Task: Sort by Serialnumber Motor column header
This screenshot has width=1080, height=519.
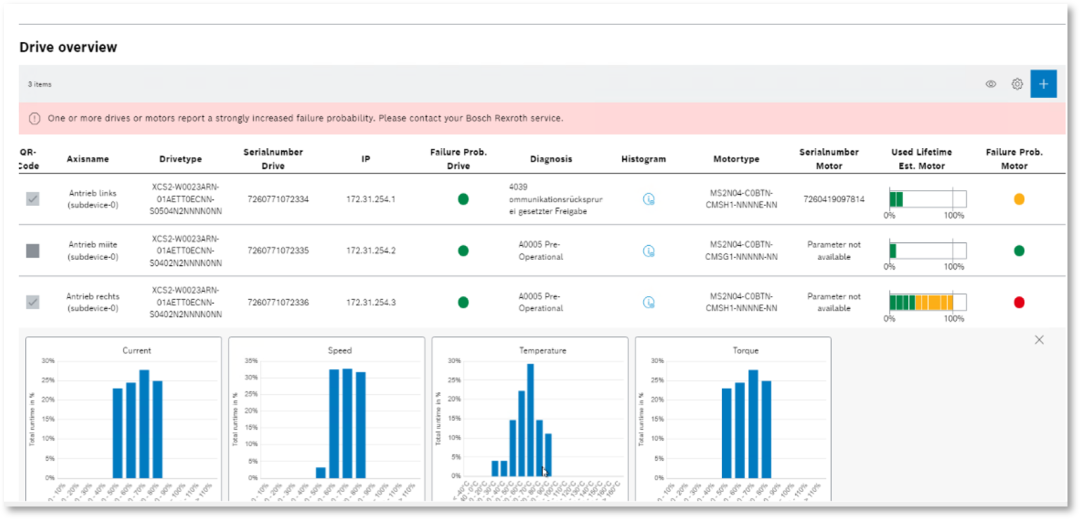Action: coord(829,159)
